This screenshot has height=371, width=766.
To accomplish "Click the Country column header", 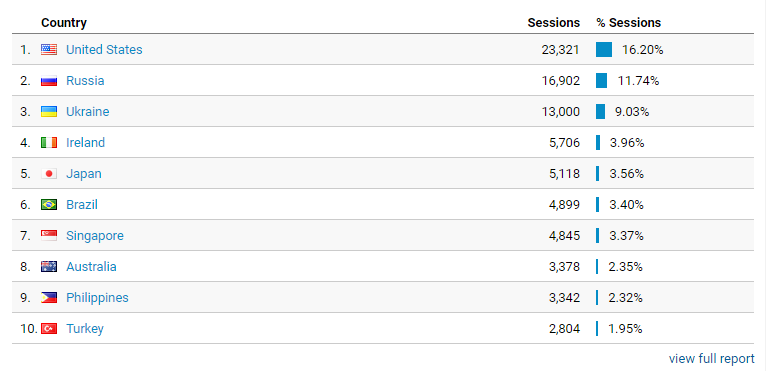I will (64, 22).
